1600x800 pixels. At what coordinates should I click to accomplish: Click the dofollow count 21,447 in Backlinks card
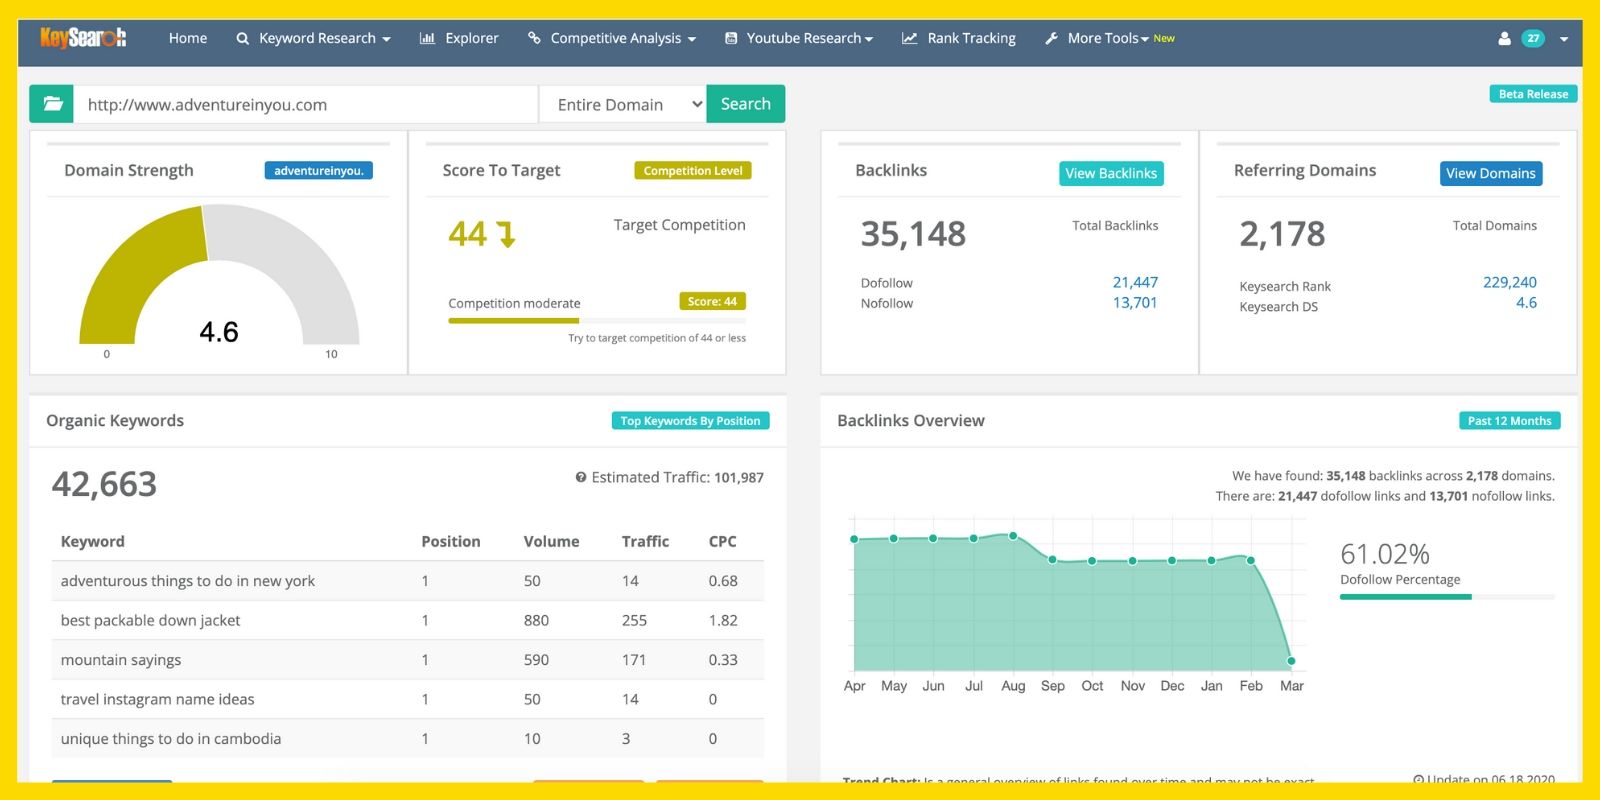pos(1135,282)
